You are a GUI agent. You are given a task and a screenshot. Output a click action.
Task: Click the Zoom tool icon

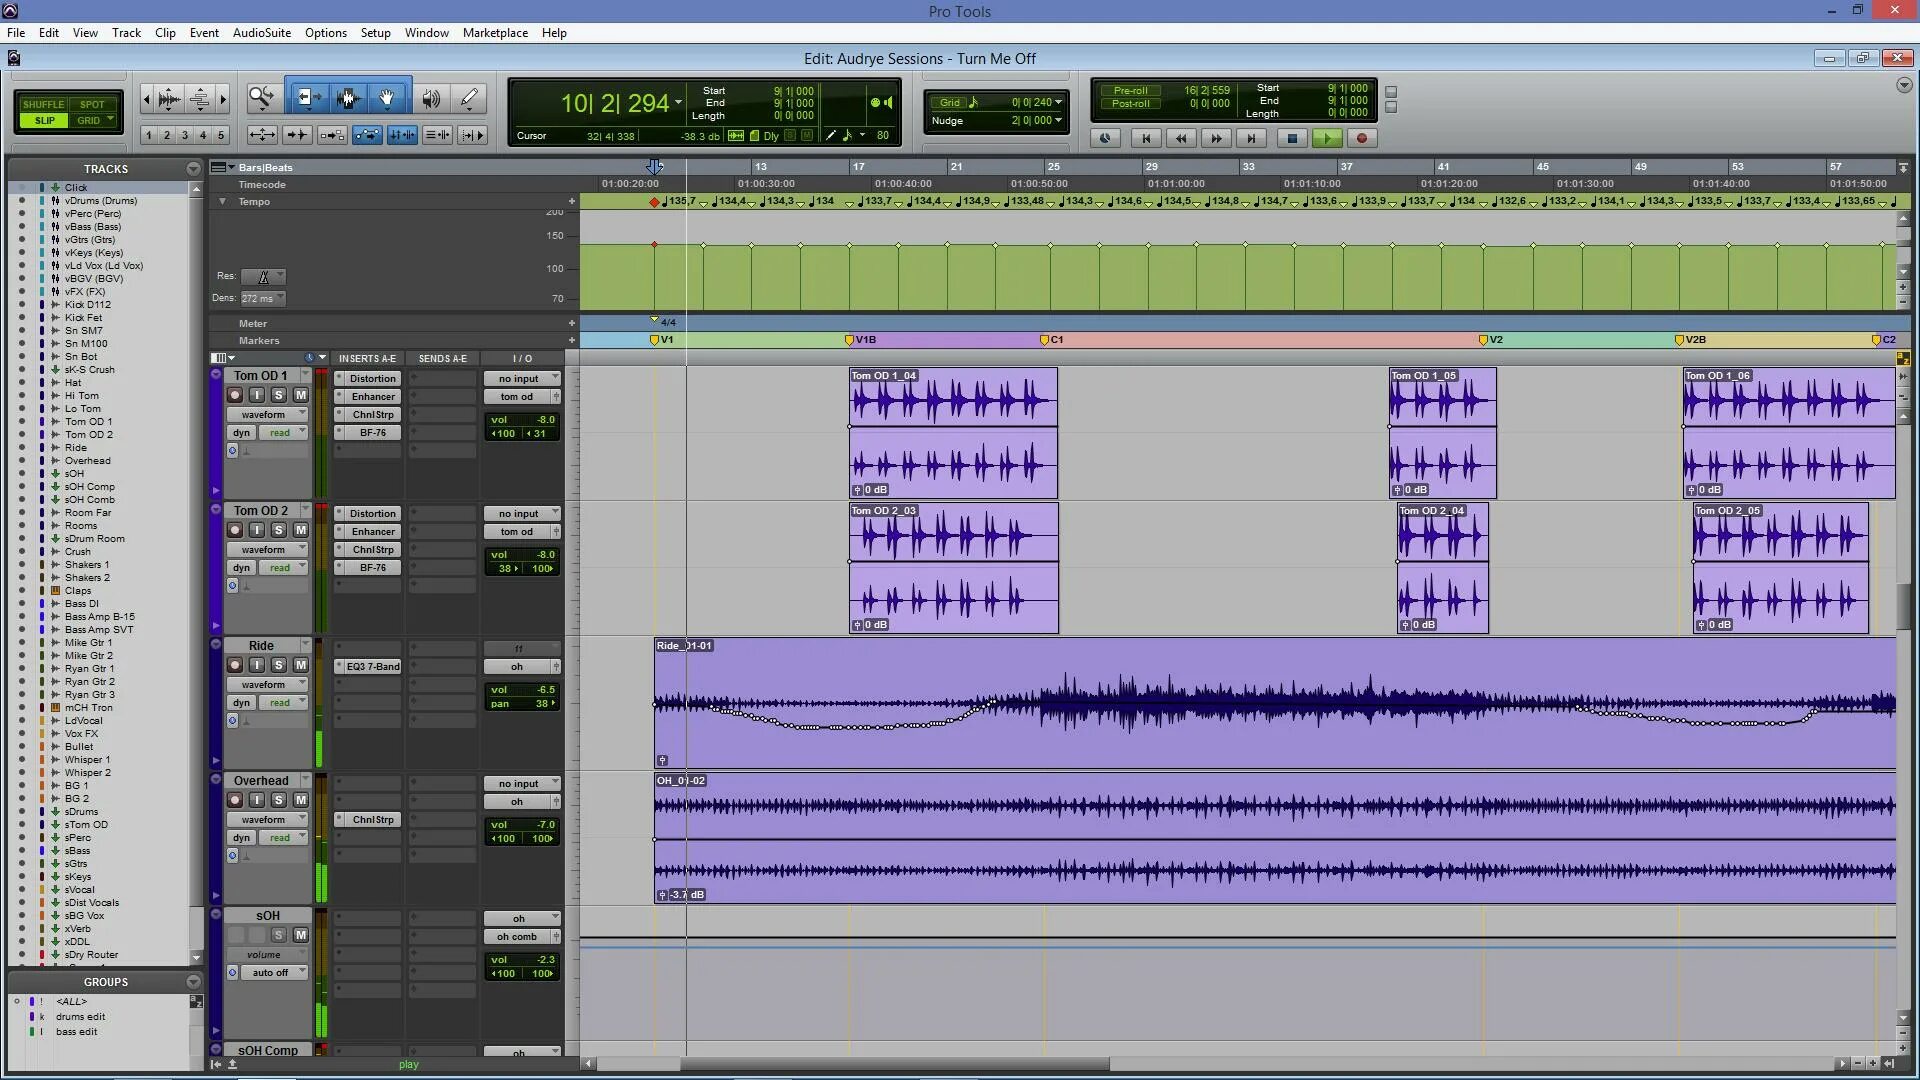pyautogui.click(x=260, y=98)
